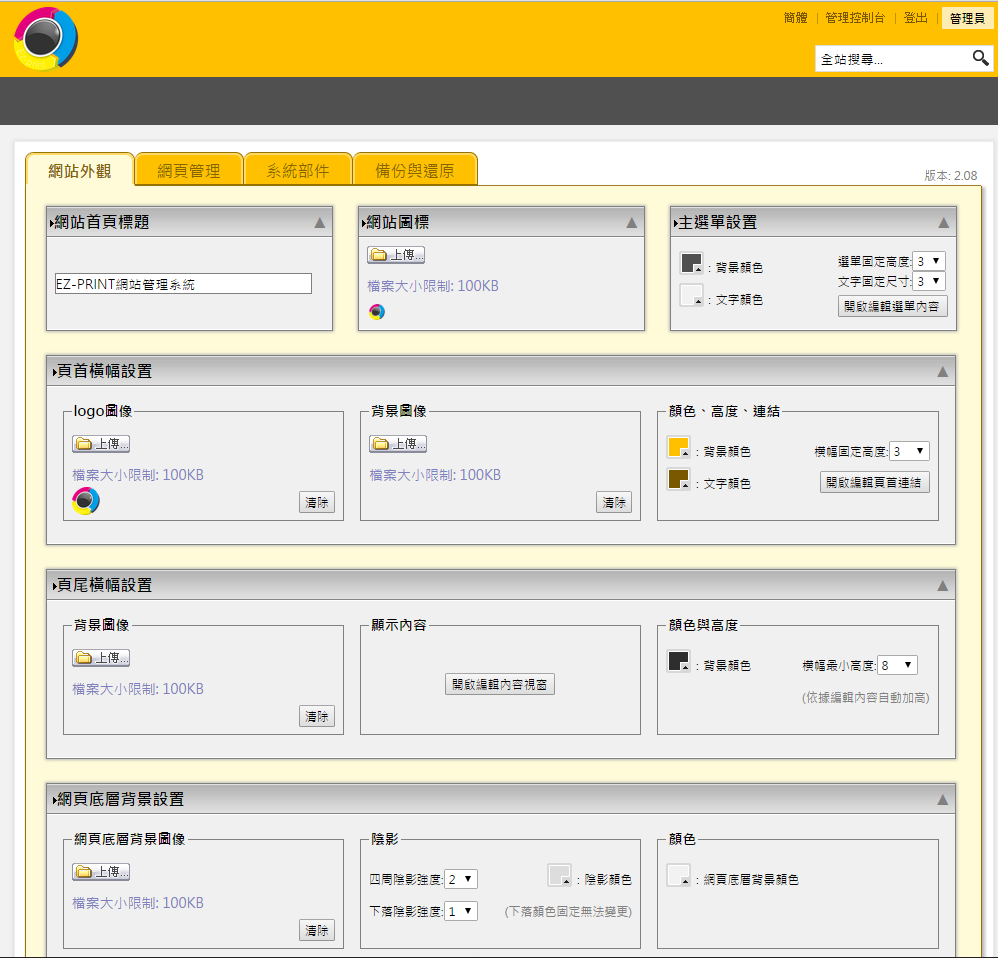
Task: Open the brown header text color swatch
Action: 679,480
